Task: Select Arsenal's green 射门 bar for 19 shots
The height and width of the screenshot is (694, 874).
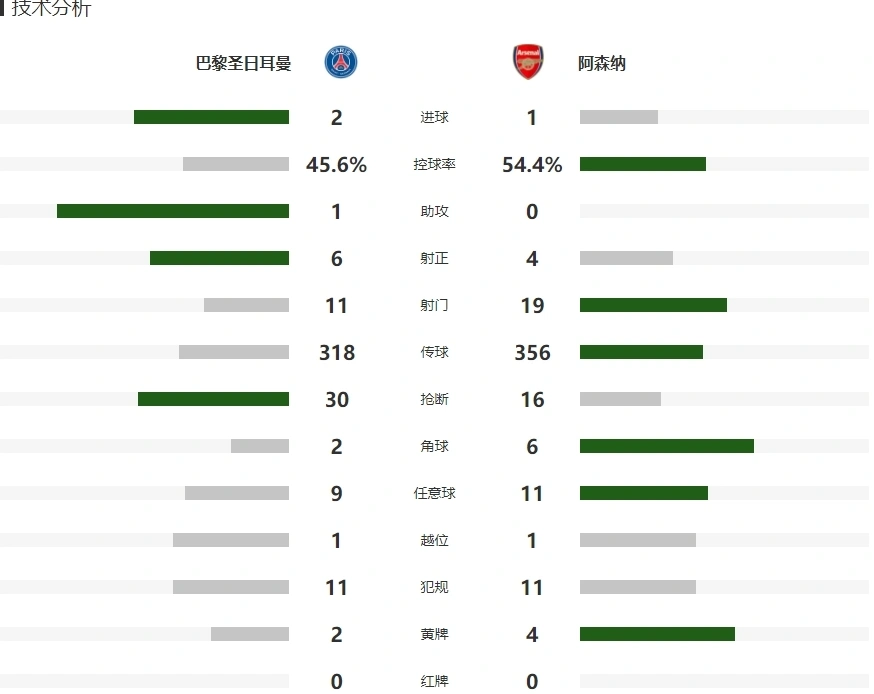Action: tap(653, 305)
